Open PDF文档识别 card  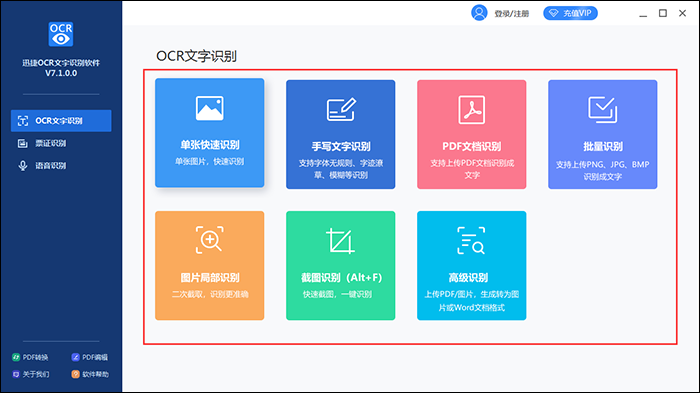coord(471,134)
